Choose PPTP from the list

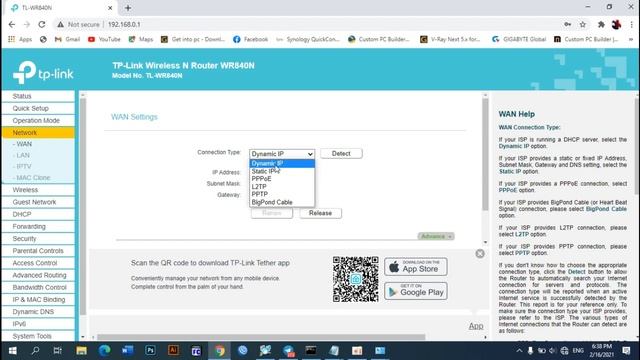point(282,194)
